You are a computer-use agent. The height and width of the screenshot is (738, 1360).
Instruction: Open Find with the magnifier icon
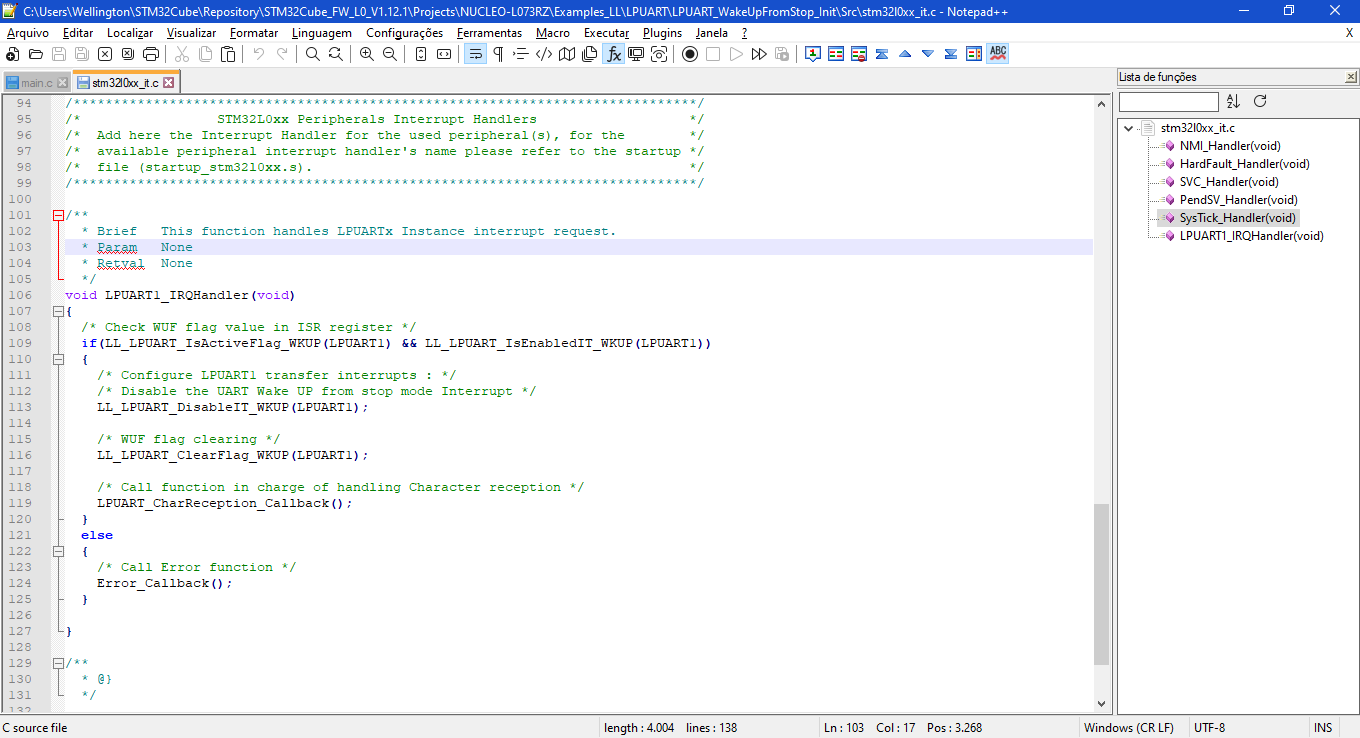313,54
